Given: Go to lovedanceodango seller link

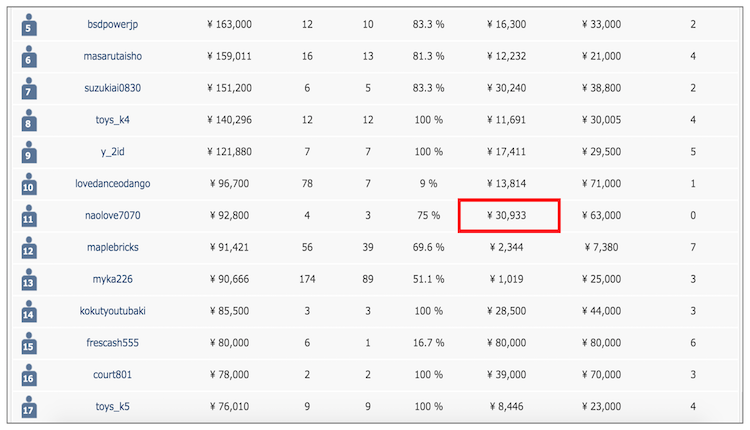Looking at the screenshot, I should [x=112, y=184].
